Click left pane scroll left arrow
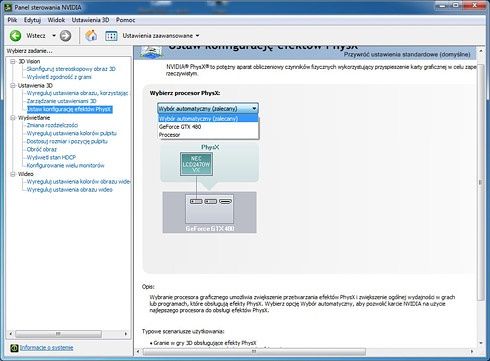Screen dimensions: 490x361 point(10,334)
